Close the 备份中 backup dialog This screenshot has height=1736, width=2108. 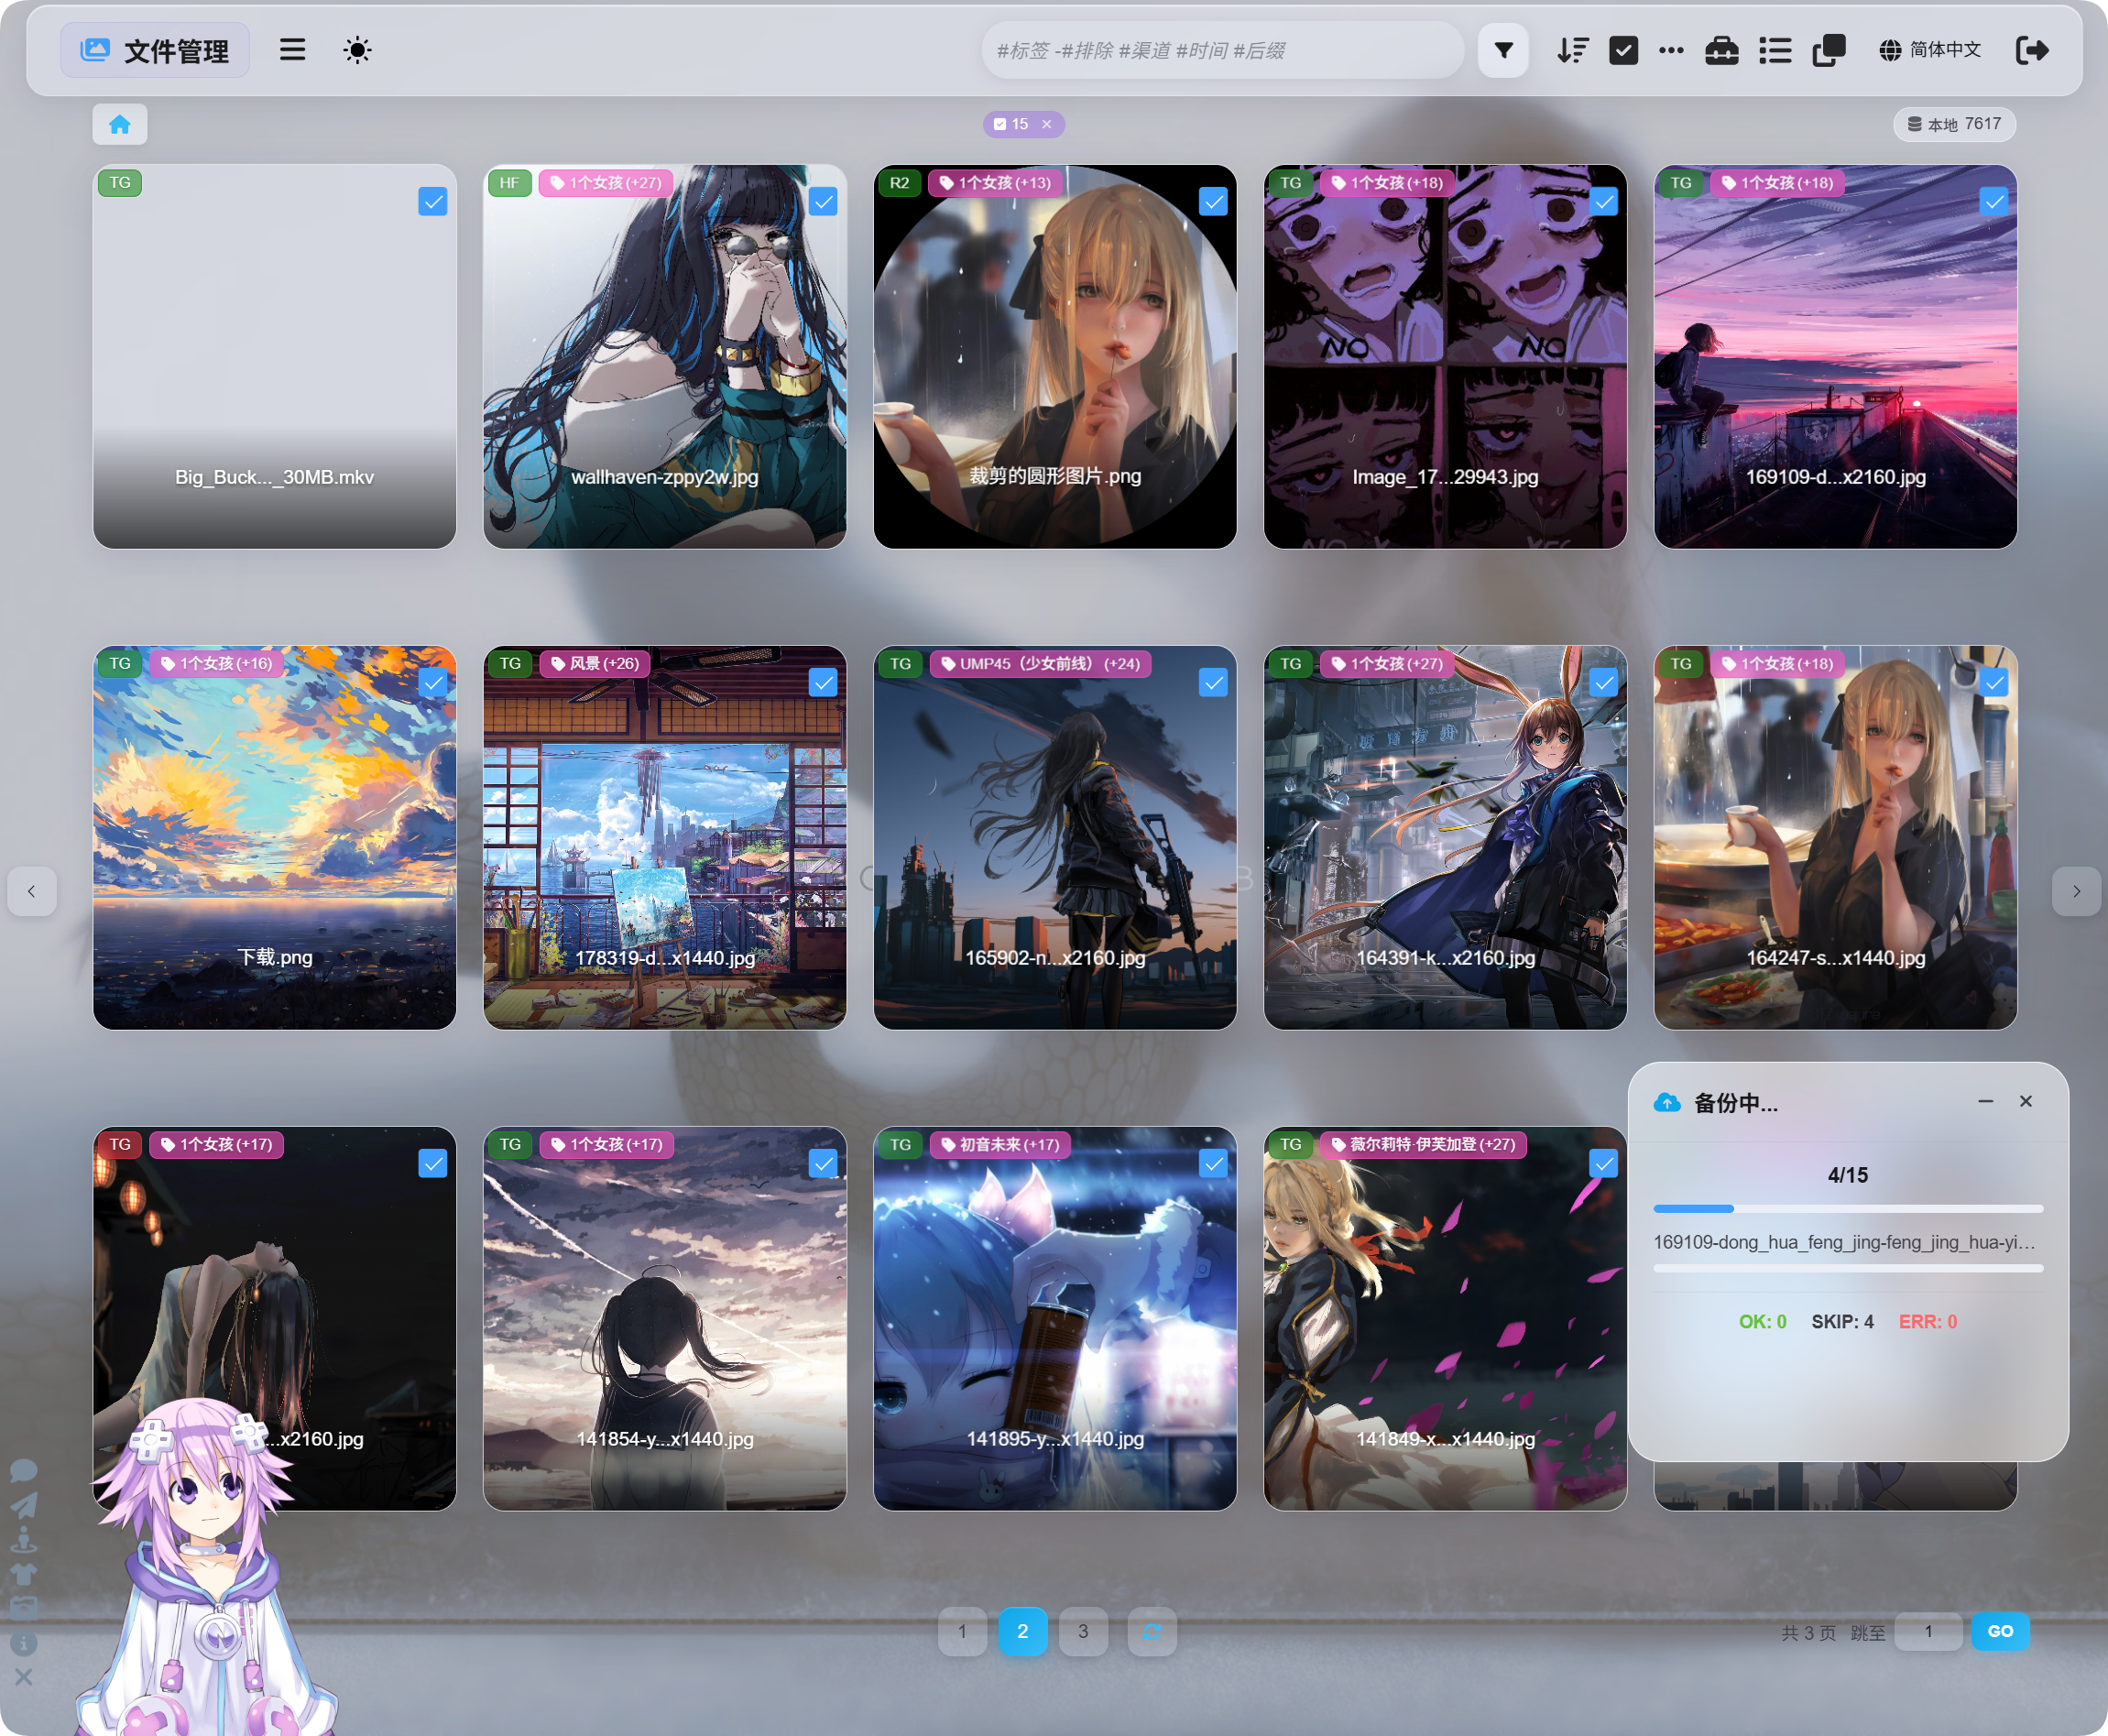coord(2026,1101)
